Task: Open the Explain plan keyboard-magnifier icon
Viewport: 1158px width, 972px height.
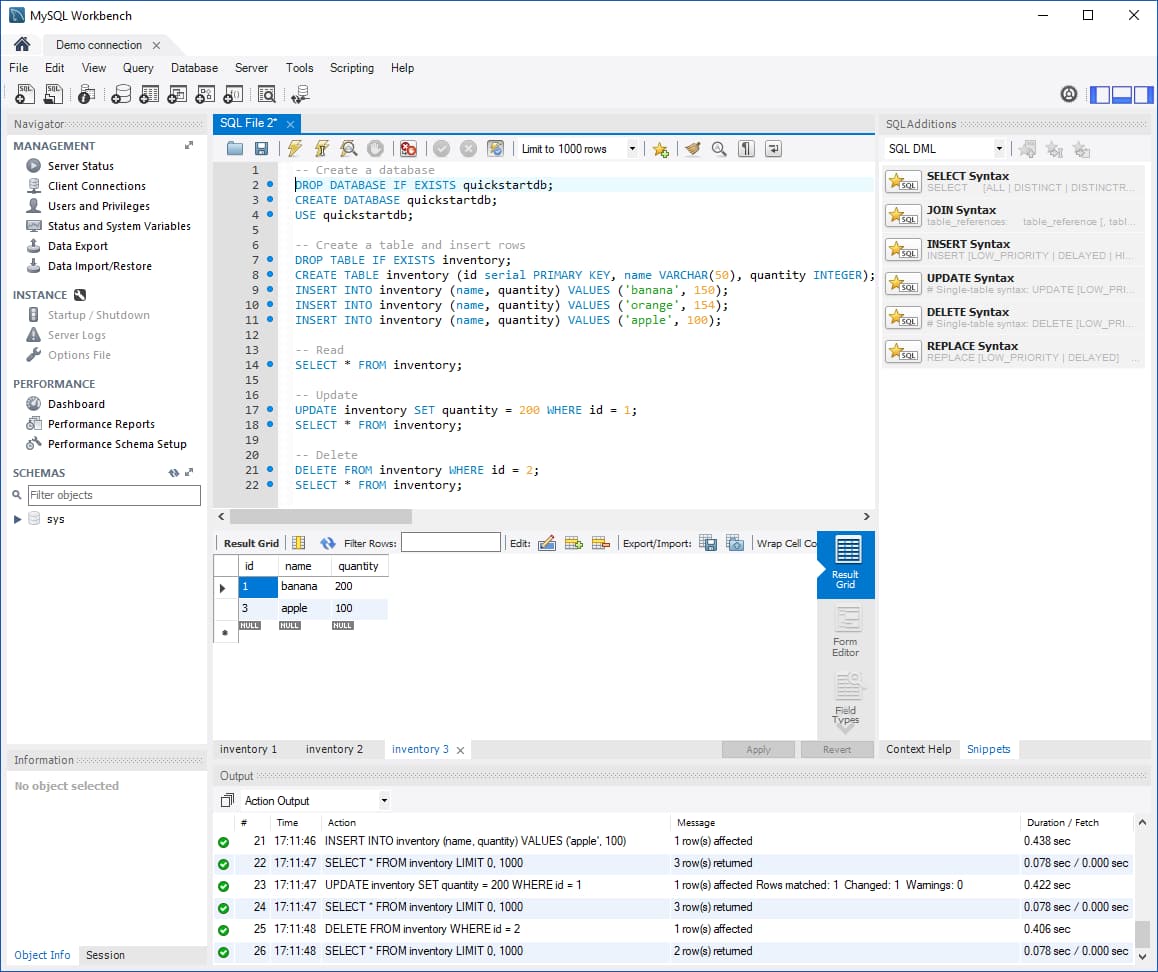Action: (x=348, y=148)
